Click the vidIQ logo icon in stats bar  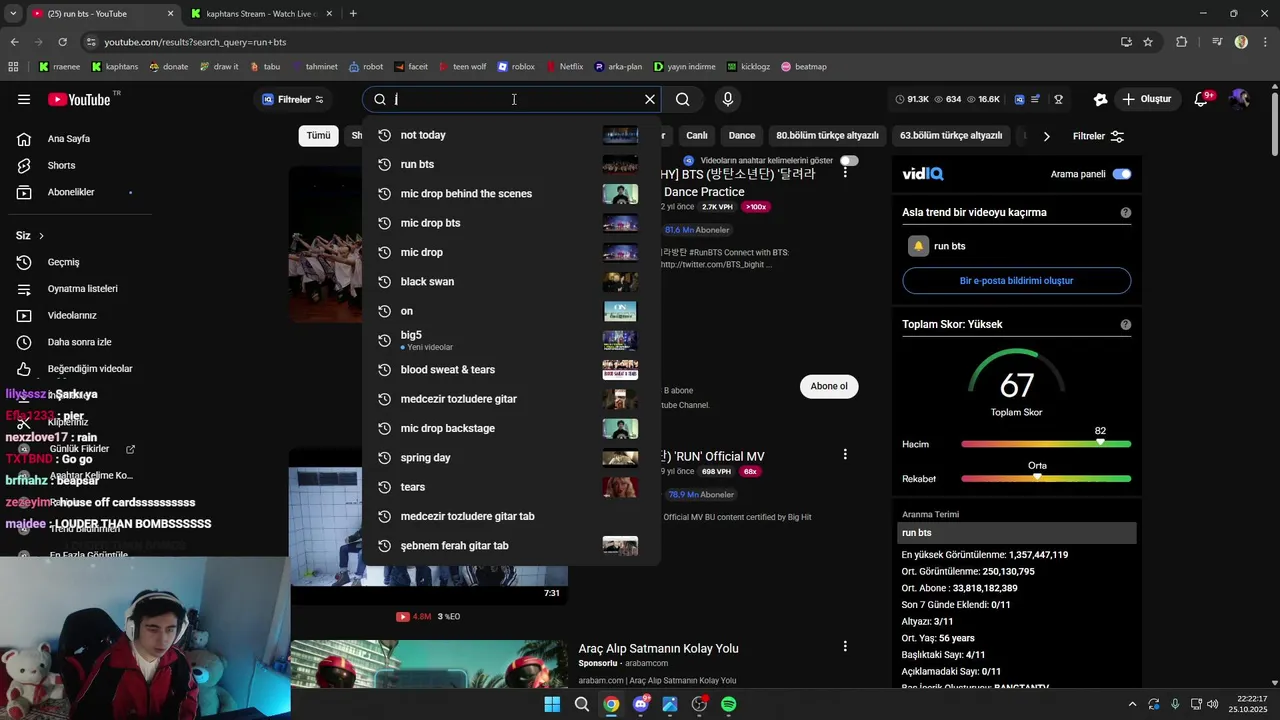click(1019, 99)
